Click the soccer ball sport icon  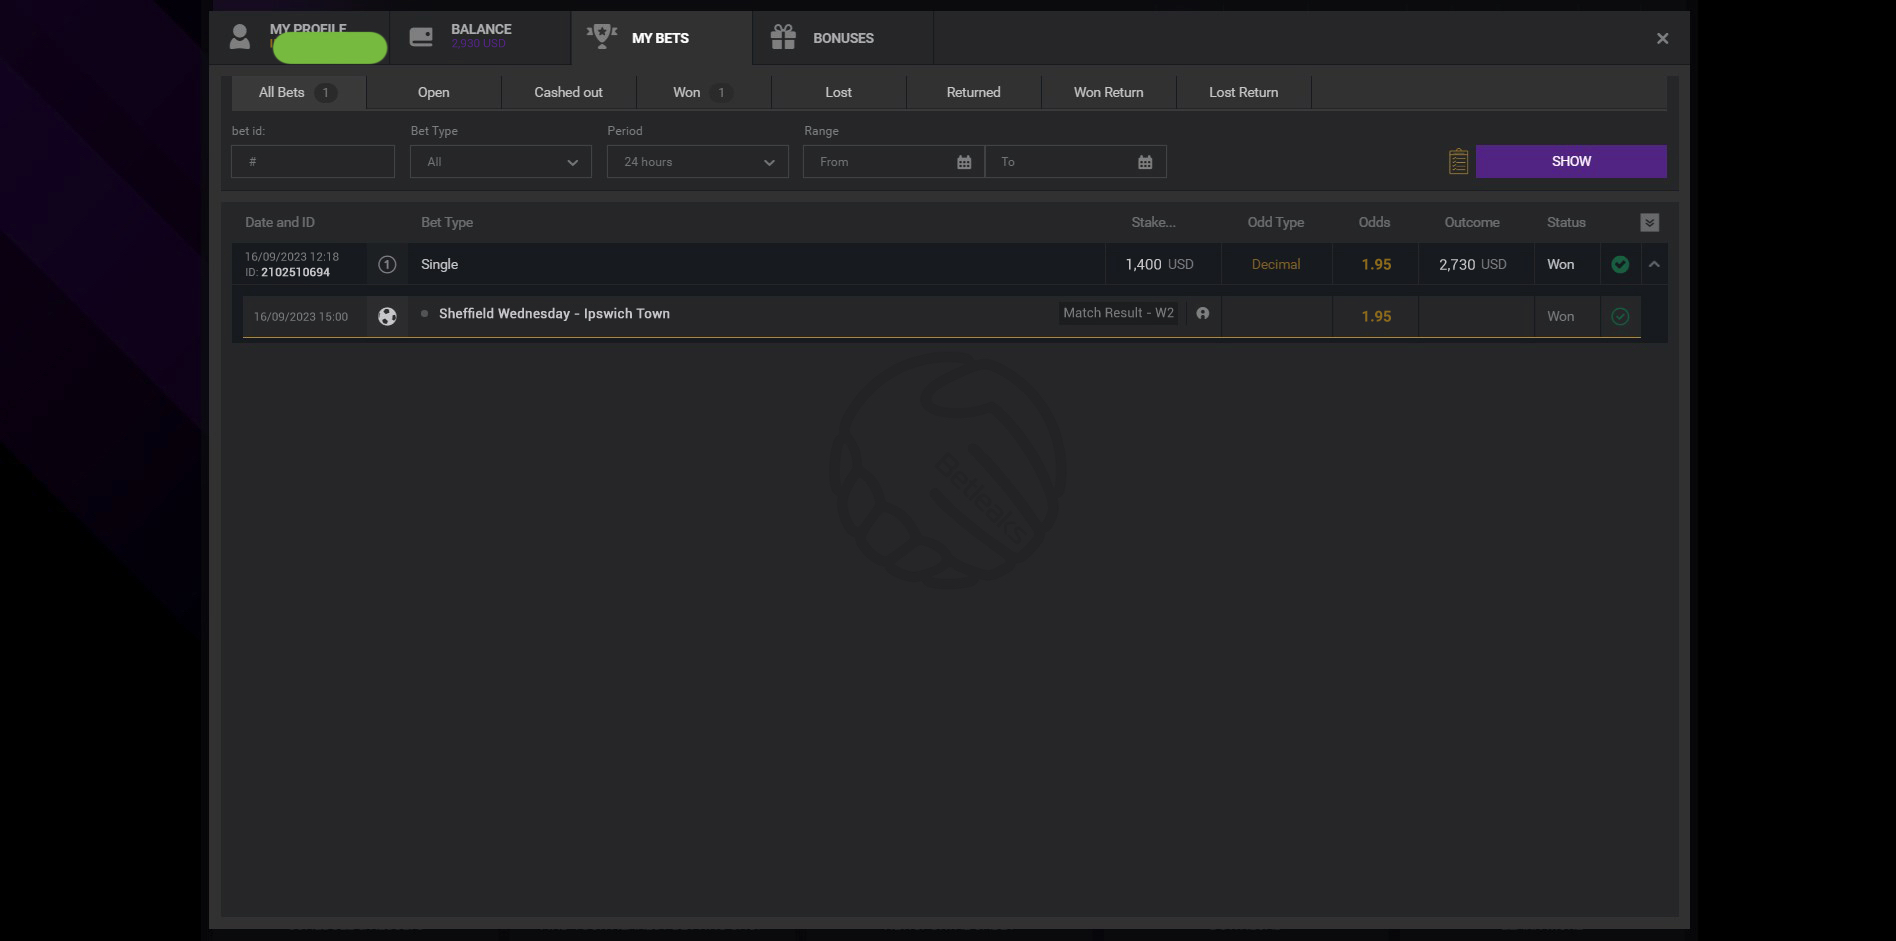[x=387, y=316]
